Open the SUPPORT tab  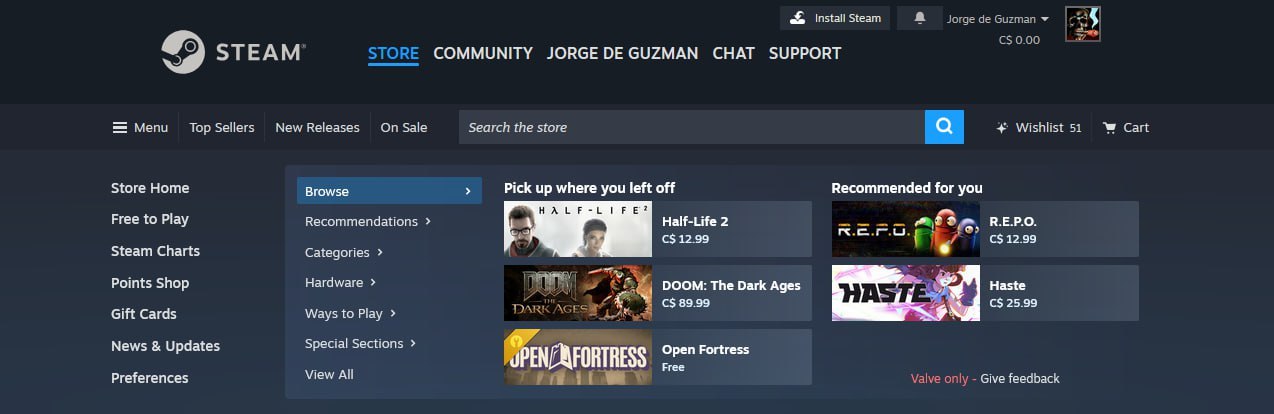(x=805, y=53)
